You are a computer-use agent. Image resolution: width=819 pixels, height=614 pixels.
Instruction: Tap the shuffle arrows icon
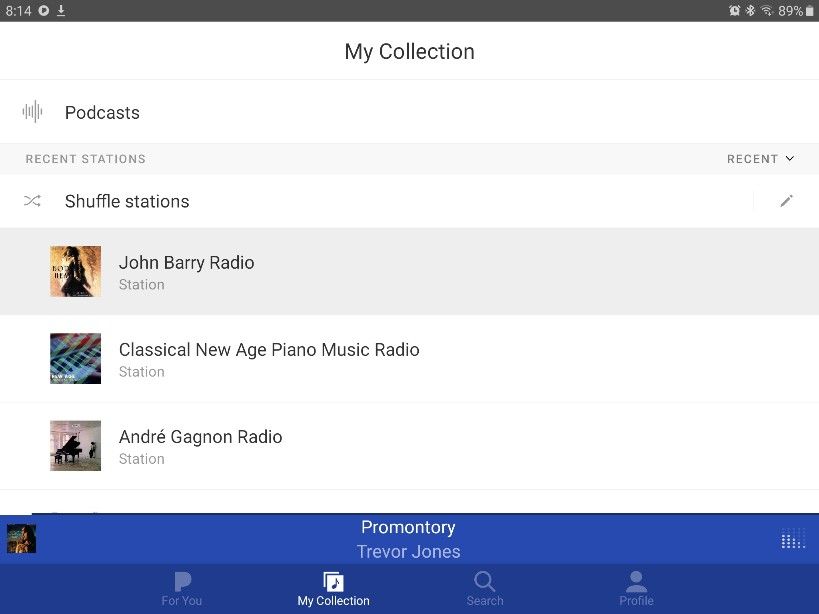pyautogui.click(x=33, y=201)
